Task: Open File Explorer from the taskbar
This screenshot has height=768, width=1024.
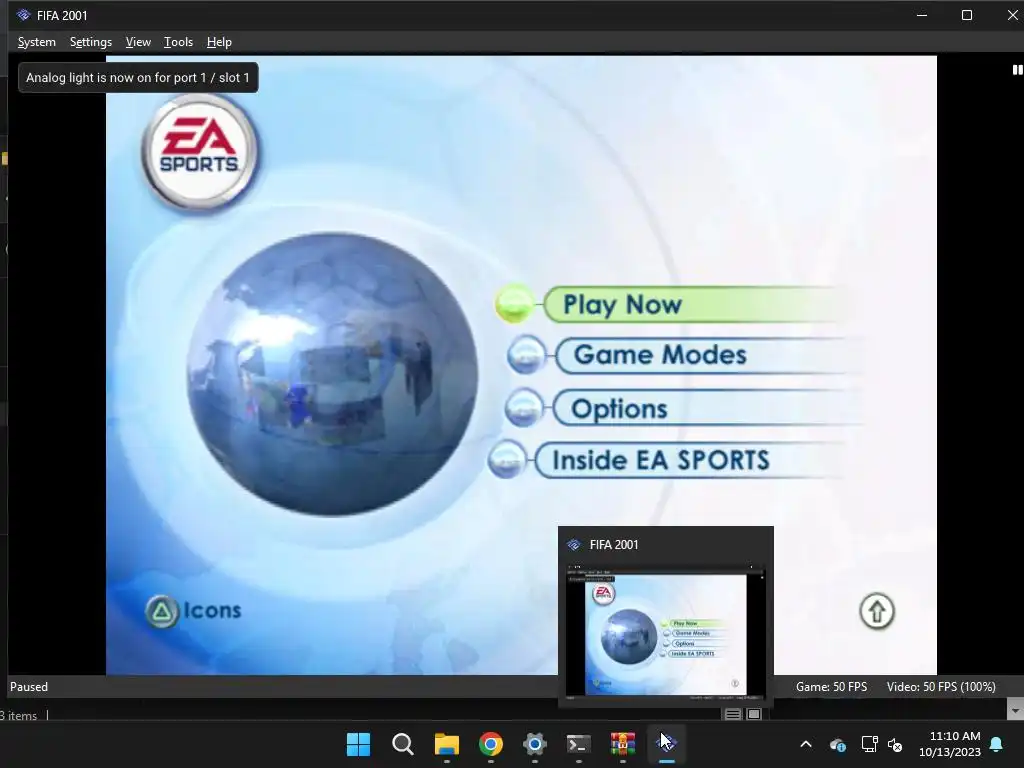Action: point(447,744)
